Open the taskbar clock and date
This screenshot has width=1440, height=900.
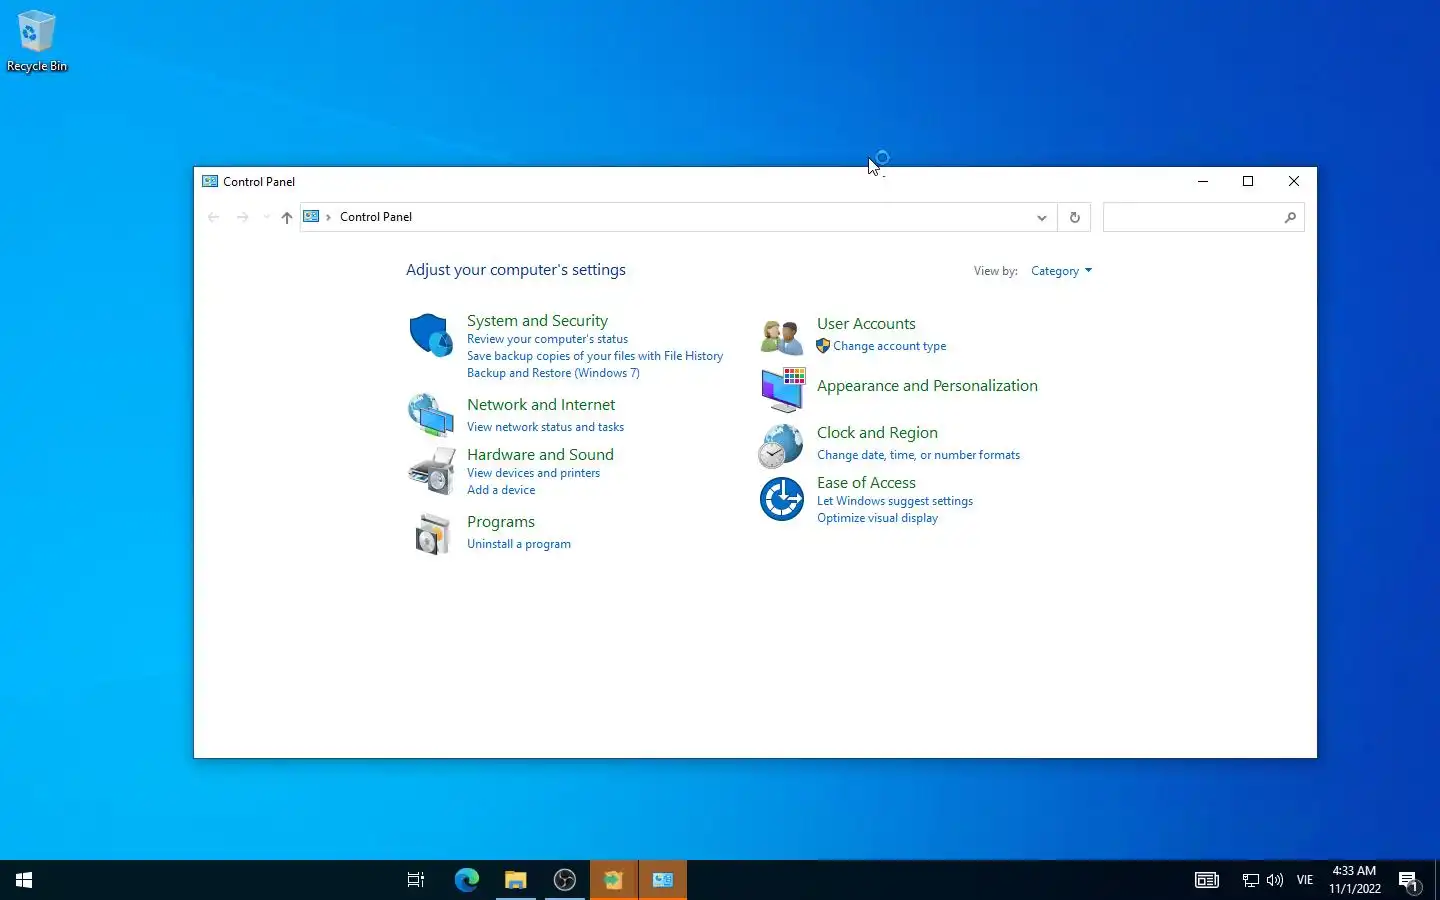point(1354,880)
